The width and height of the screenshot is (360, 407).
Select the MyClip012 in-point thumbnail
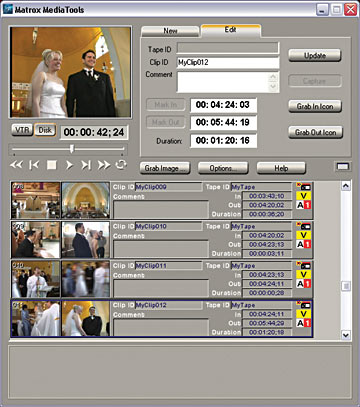(x=36, y=318)
